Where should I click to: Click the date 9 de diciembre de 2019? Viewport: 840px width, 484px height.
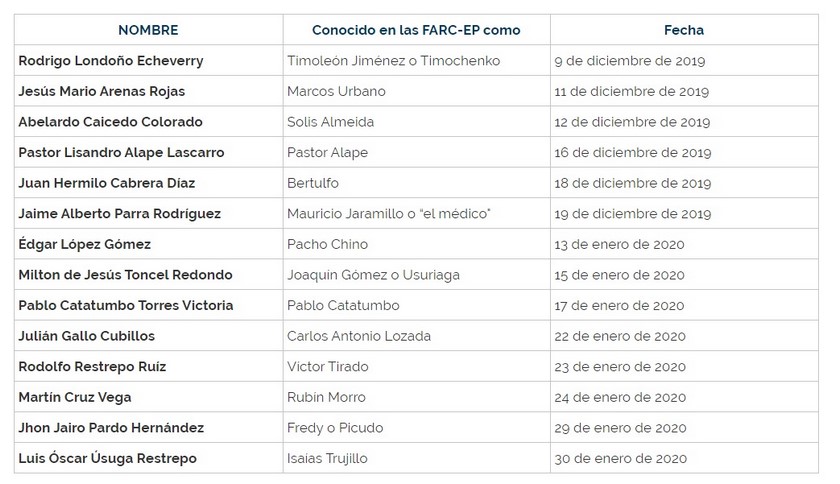pyautogui.click(x=630, y=61)
